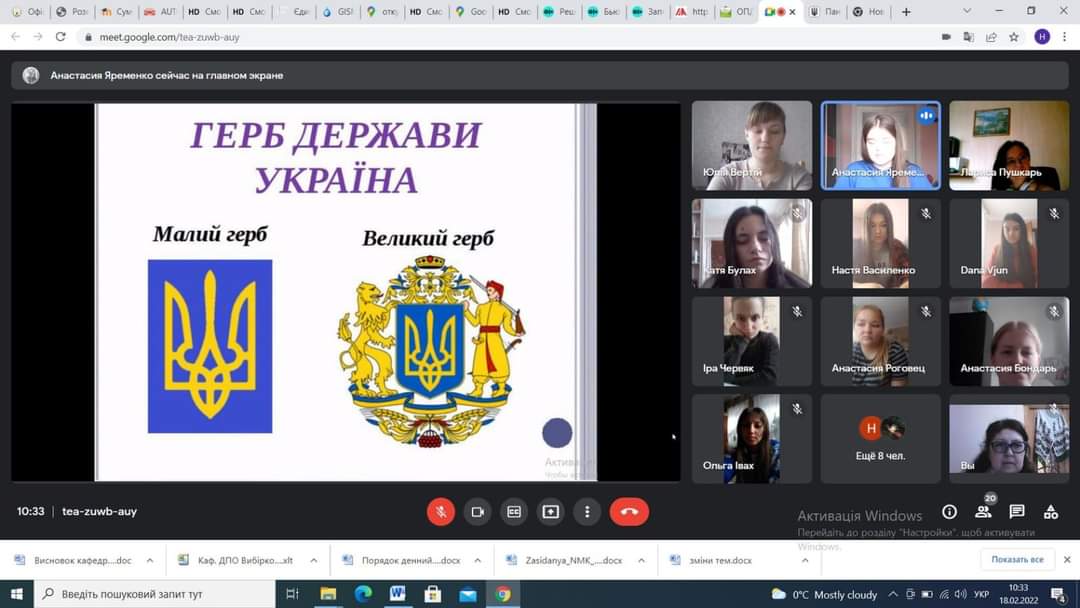Toggle the camera in call controls
The height and width of the screenshot is (608, 1080).
coord(477,511)
